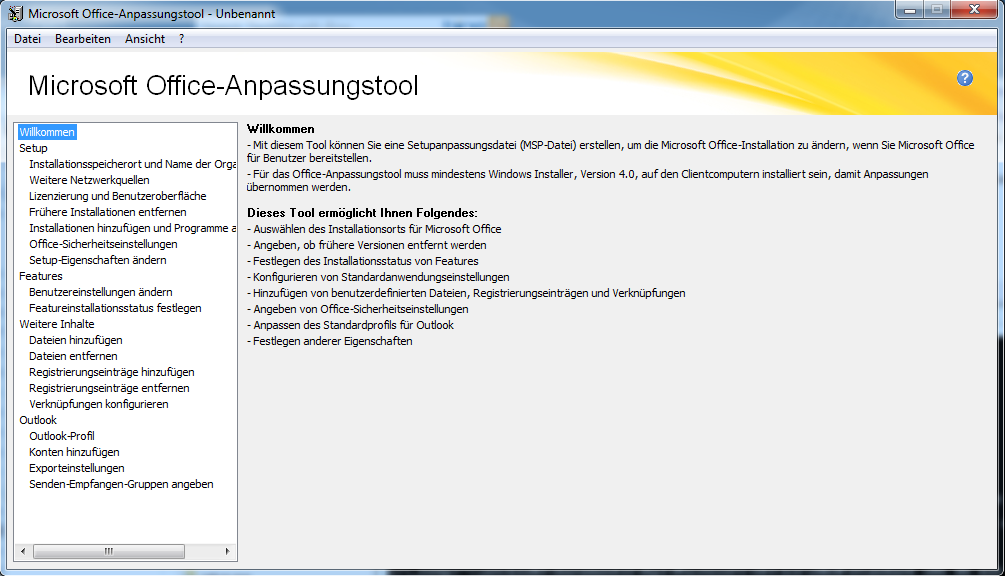Click 'Auswählen des Installationsorts für Microsoft Office' line
The height and width of the screenshot is (576, 1005).
pos(374,229)
